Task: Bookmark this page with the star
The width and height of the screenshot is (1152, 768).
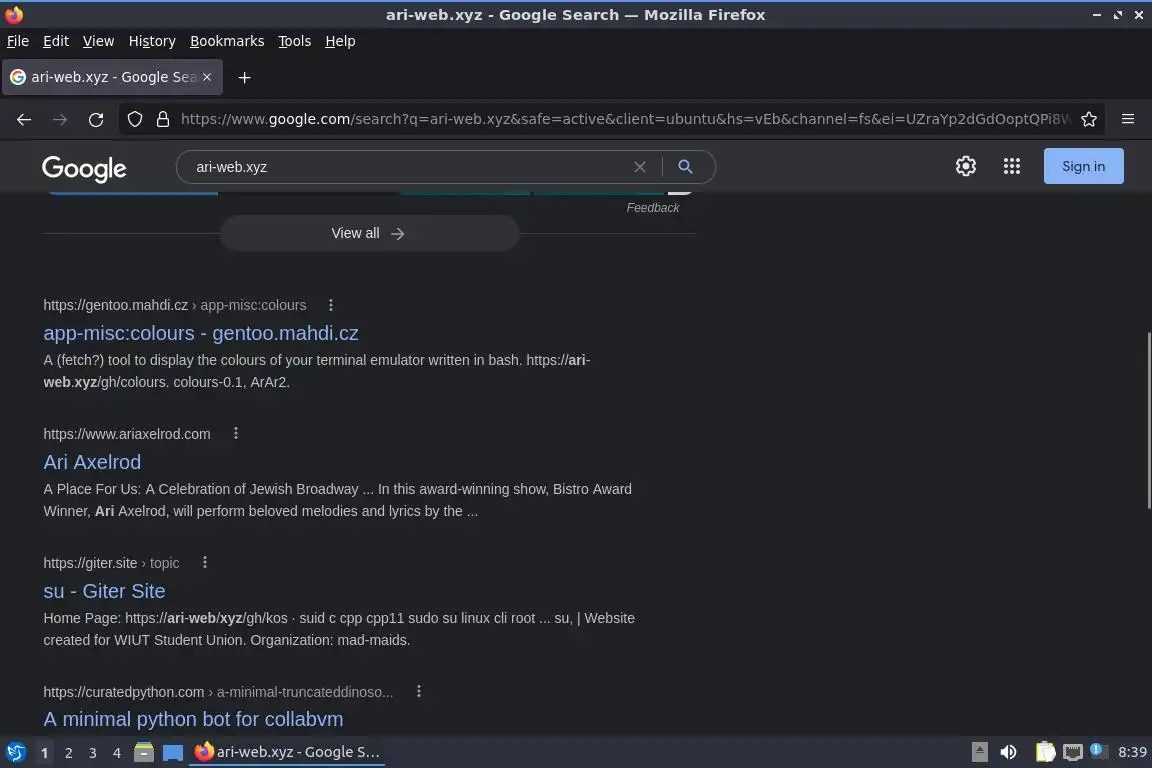Action: (x=1089, y=119)
